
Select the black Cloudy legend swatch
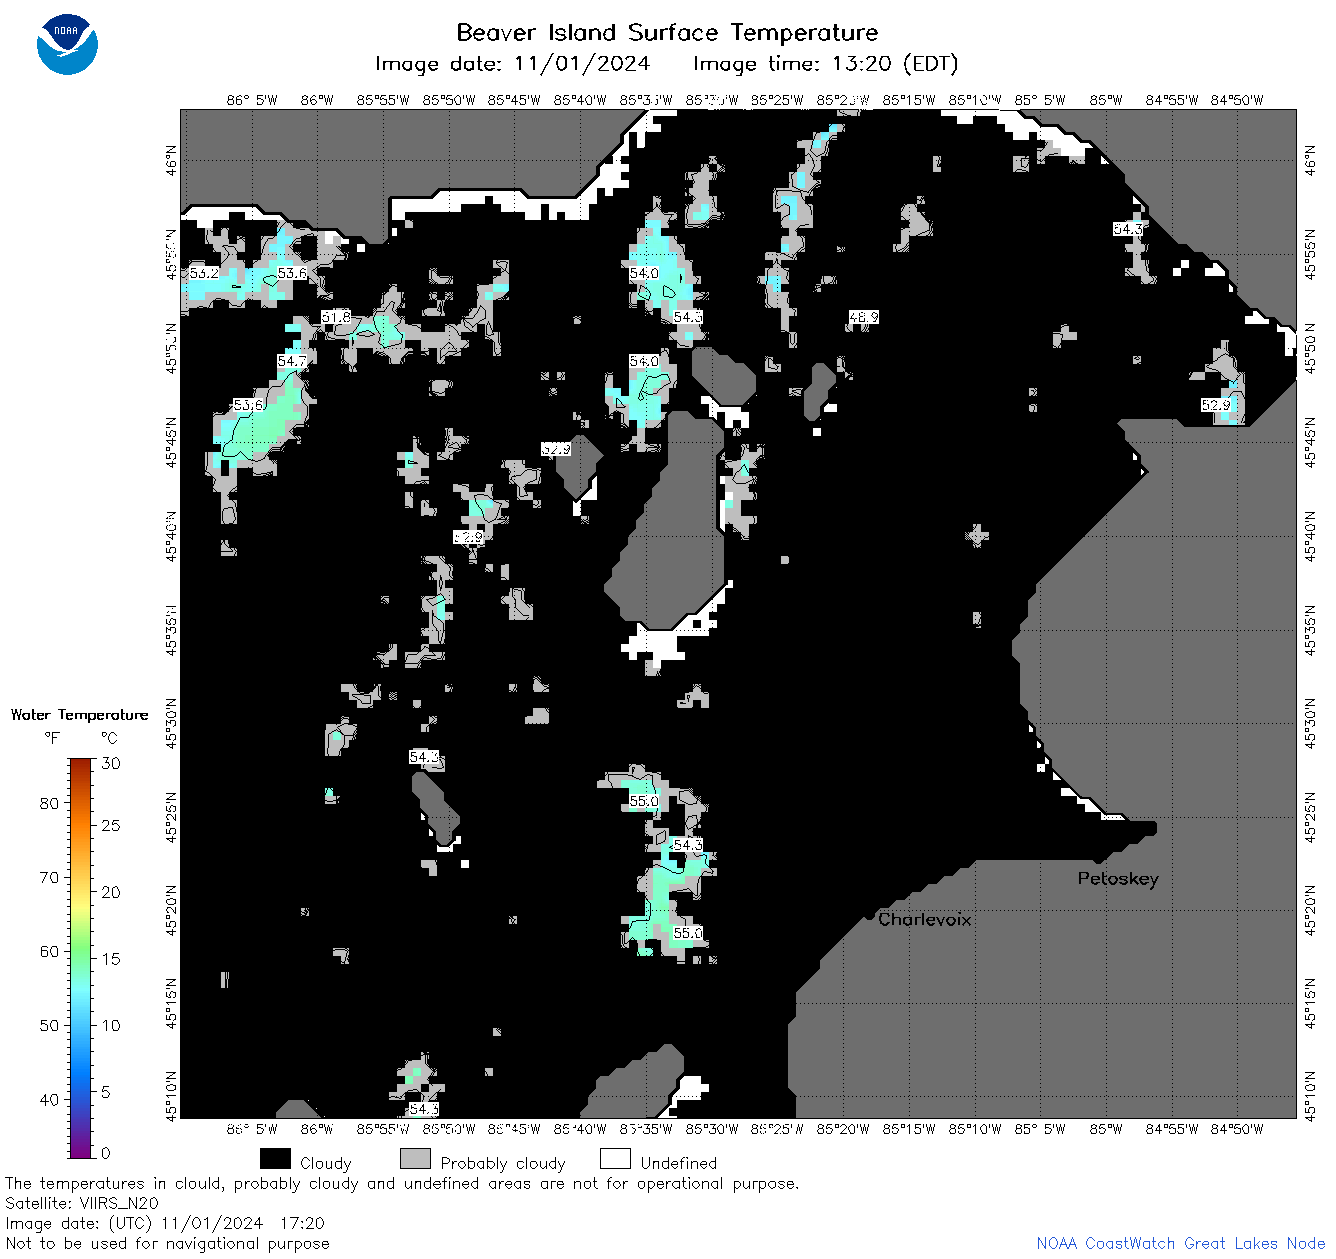click(x=275, y=1158)
